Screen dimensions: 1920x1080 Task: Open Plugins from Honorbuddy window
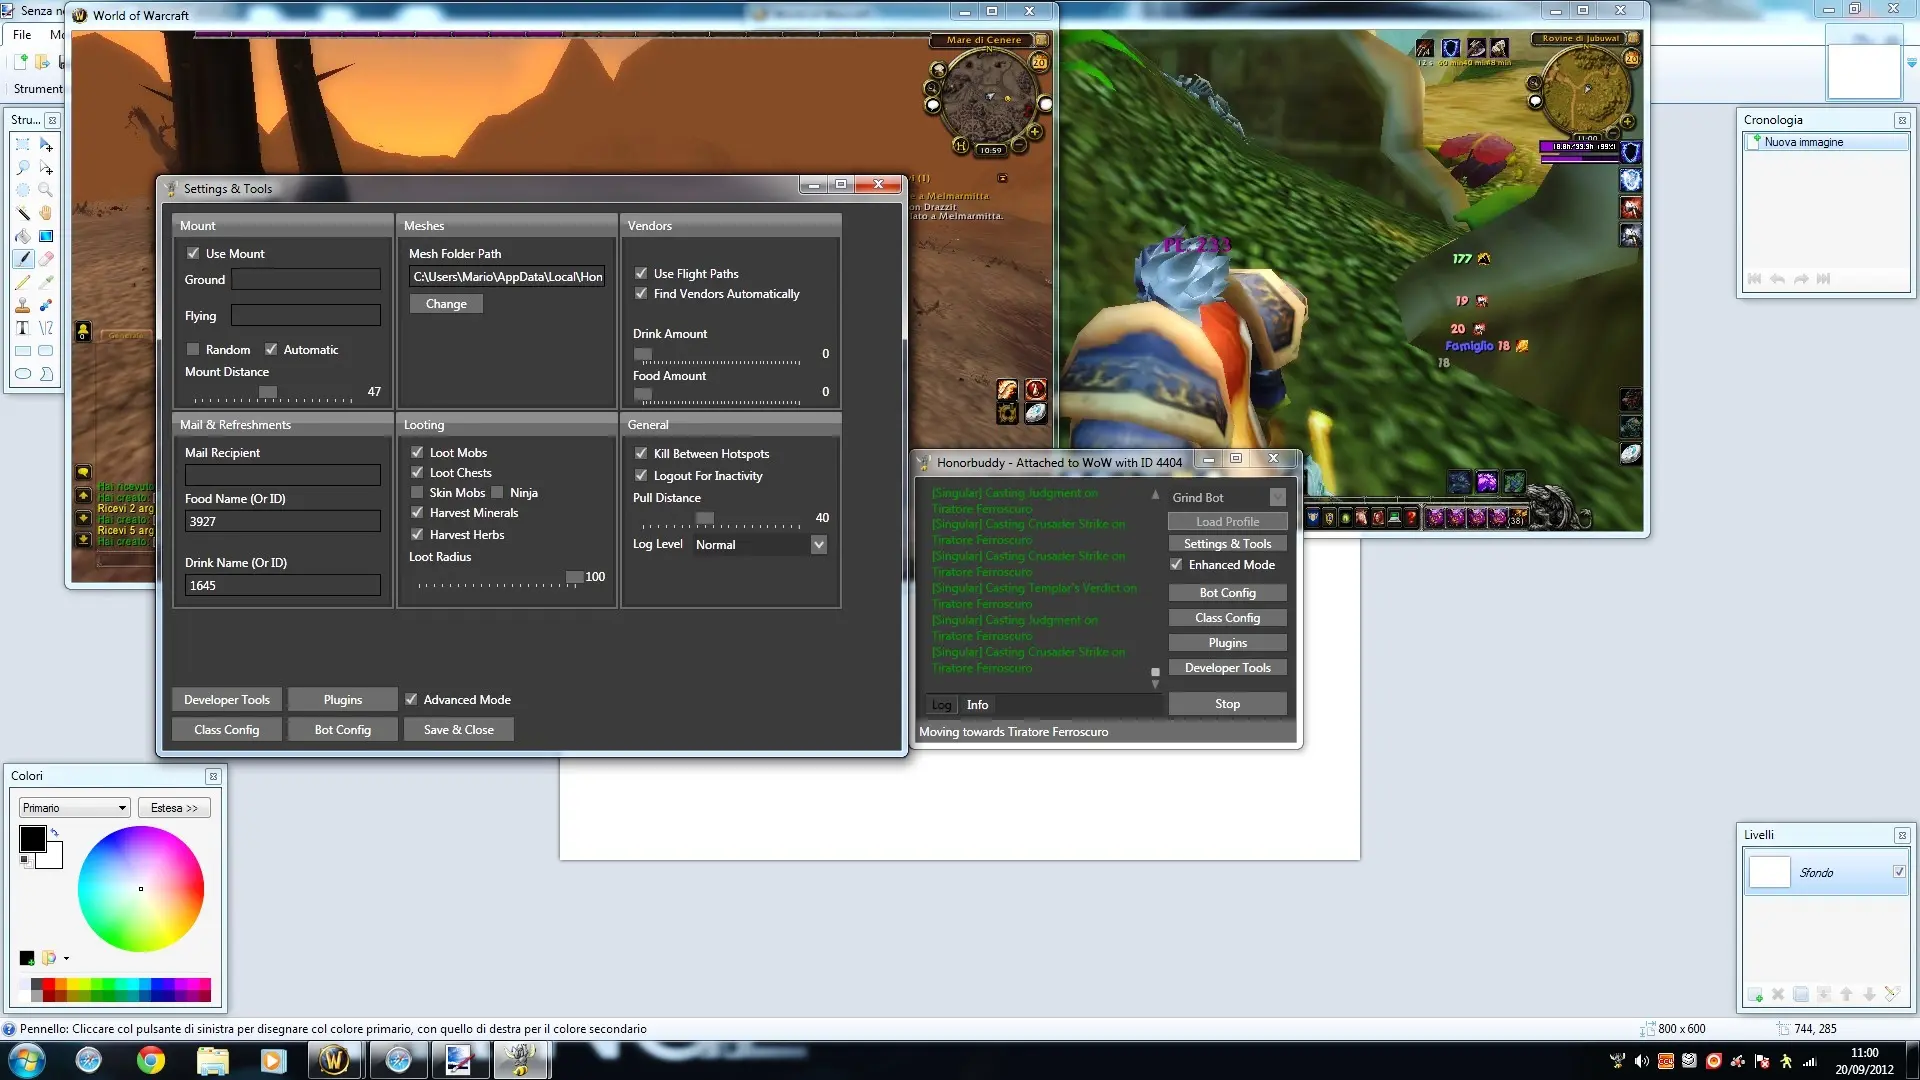pyautogui.click(x=1228, y=643)
